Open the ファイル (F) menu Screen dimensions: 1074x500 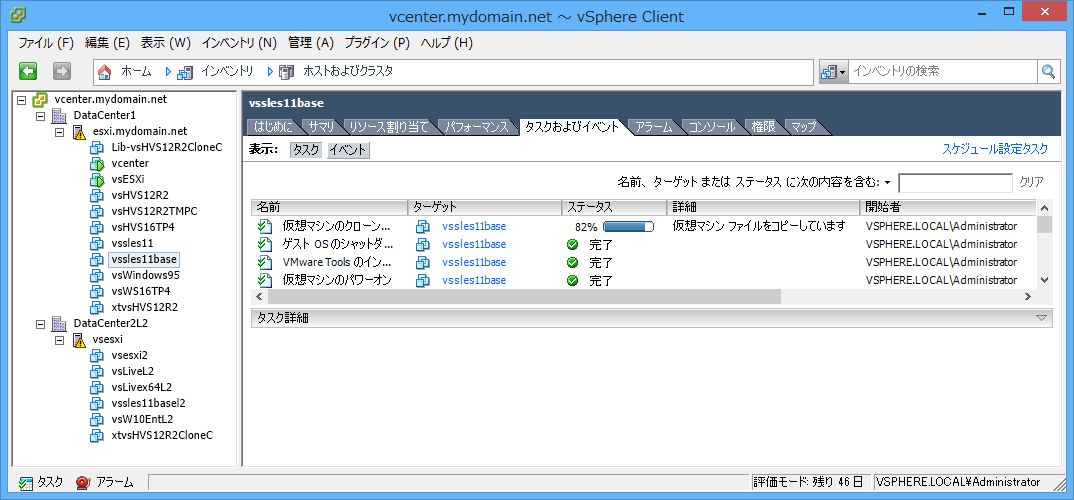point(45,43)
